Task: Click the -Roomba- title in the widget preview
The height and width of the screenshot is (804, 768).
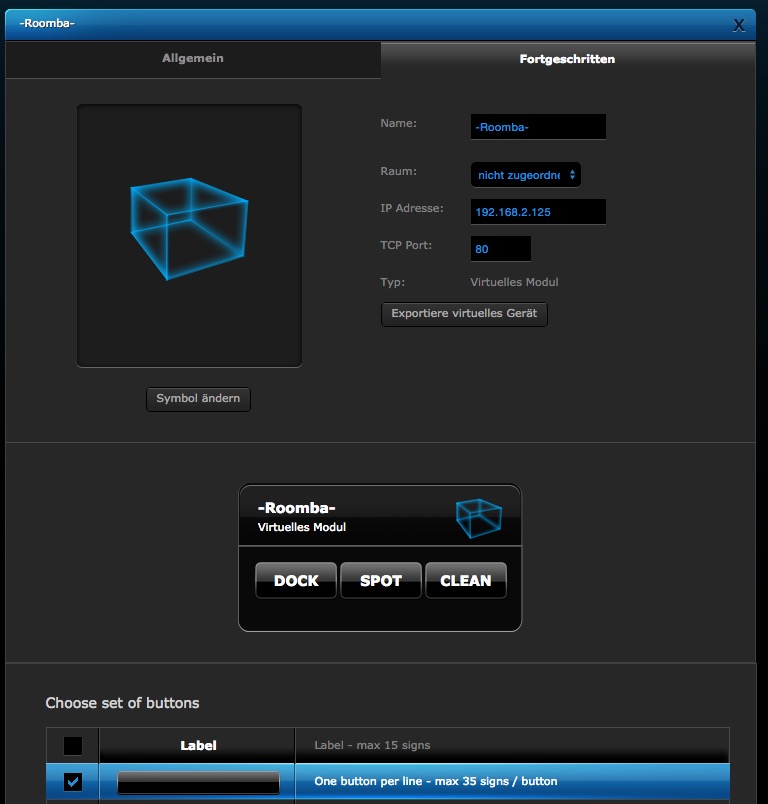Action: pyautogui.click(x=296, y=508)
